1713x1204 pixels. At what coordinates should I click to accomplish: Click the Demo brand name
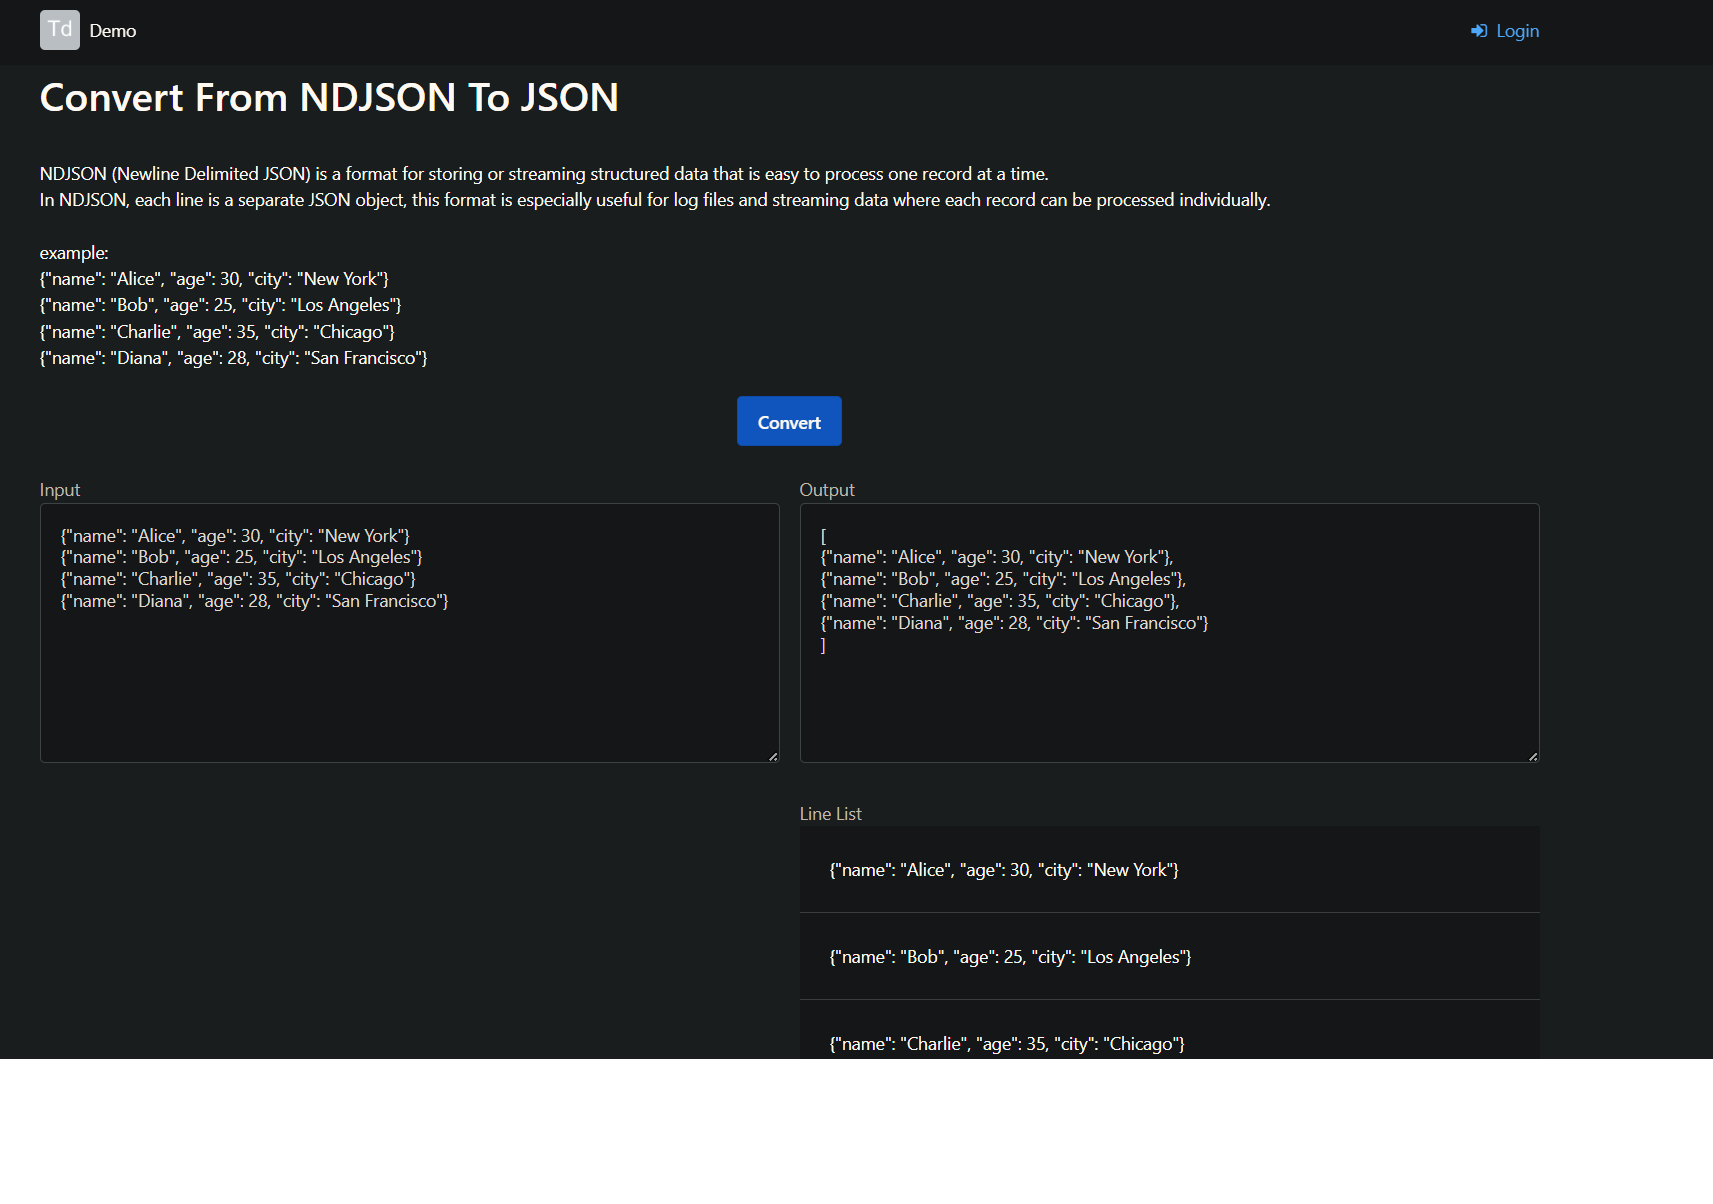[113, 31]
